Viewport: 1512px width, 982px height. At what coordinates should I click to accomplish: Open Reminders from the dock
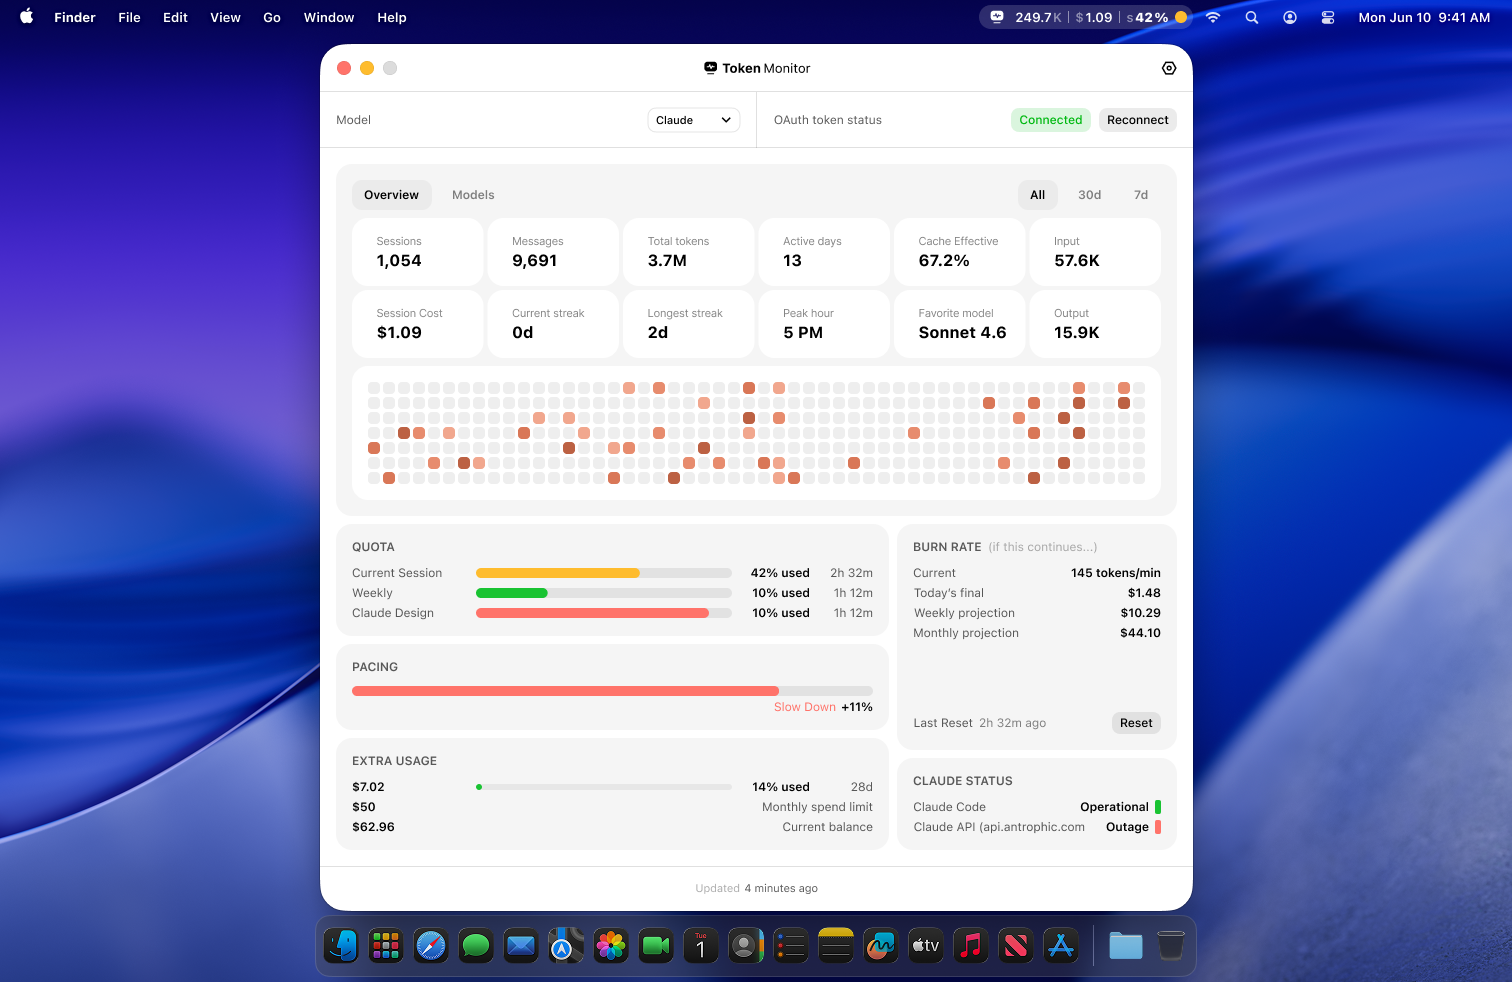791,945
